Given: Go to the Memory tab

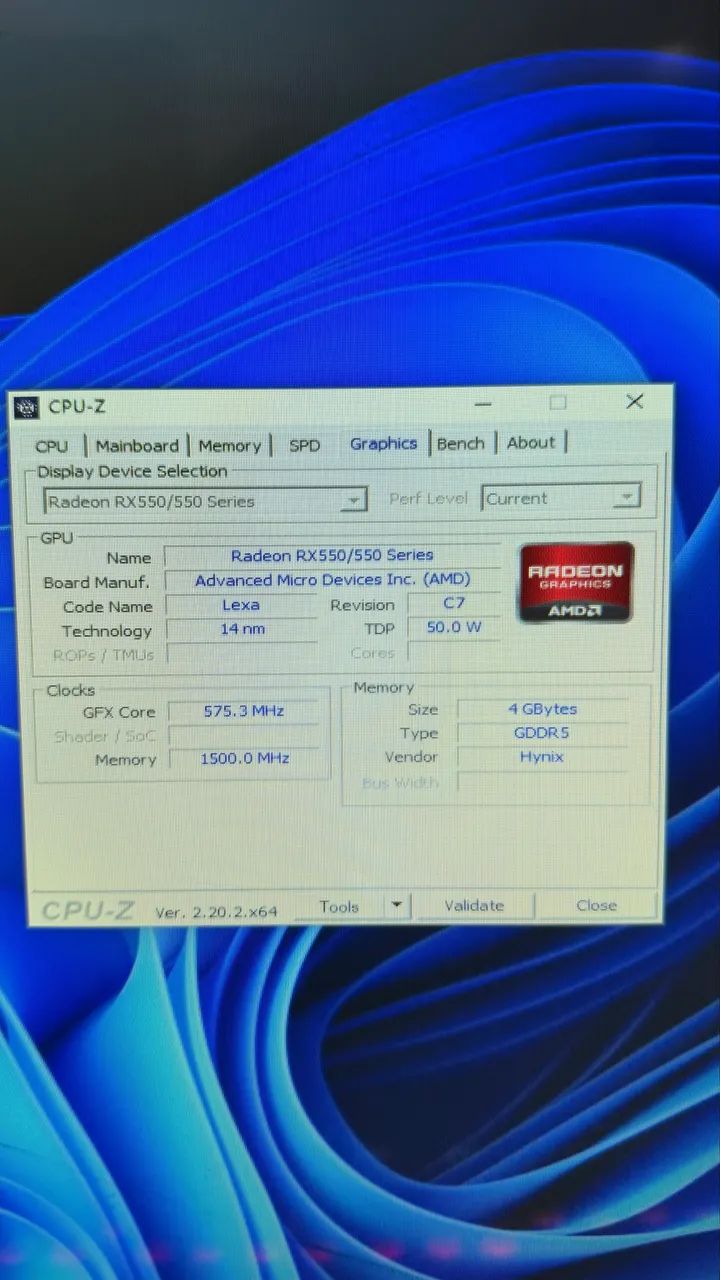Looking at the screenshot, I should (x=229, y=446).
